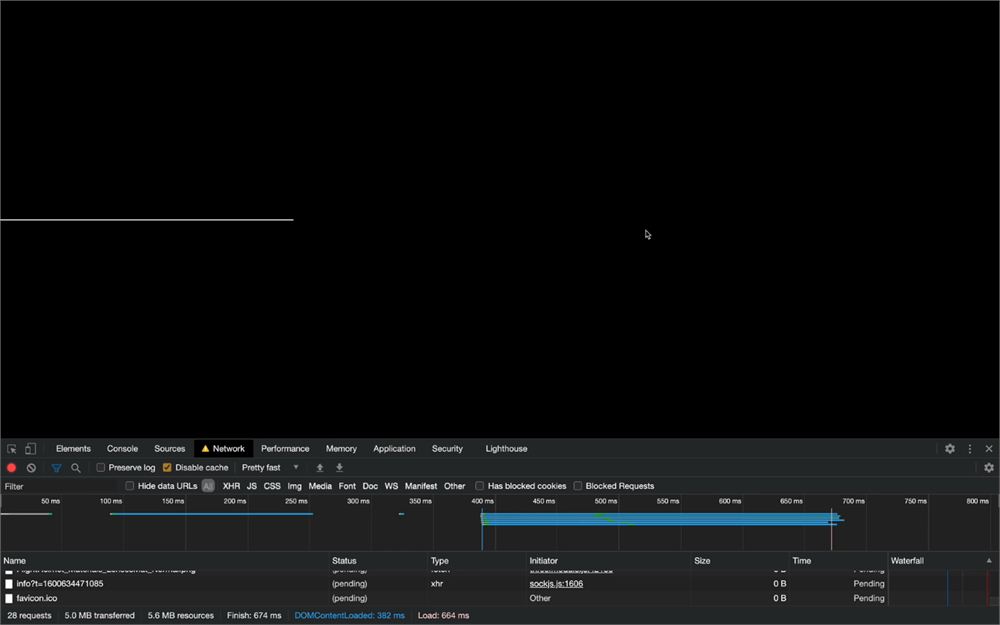Open DevTools main settings gear
This screenshot has width=1000, height=625.
click(x=950, y=449)
